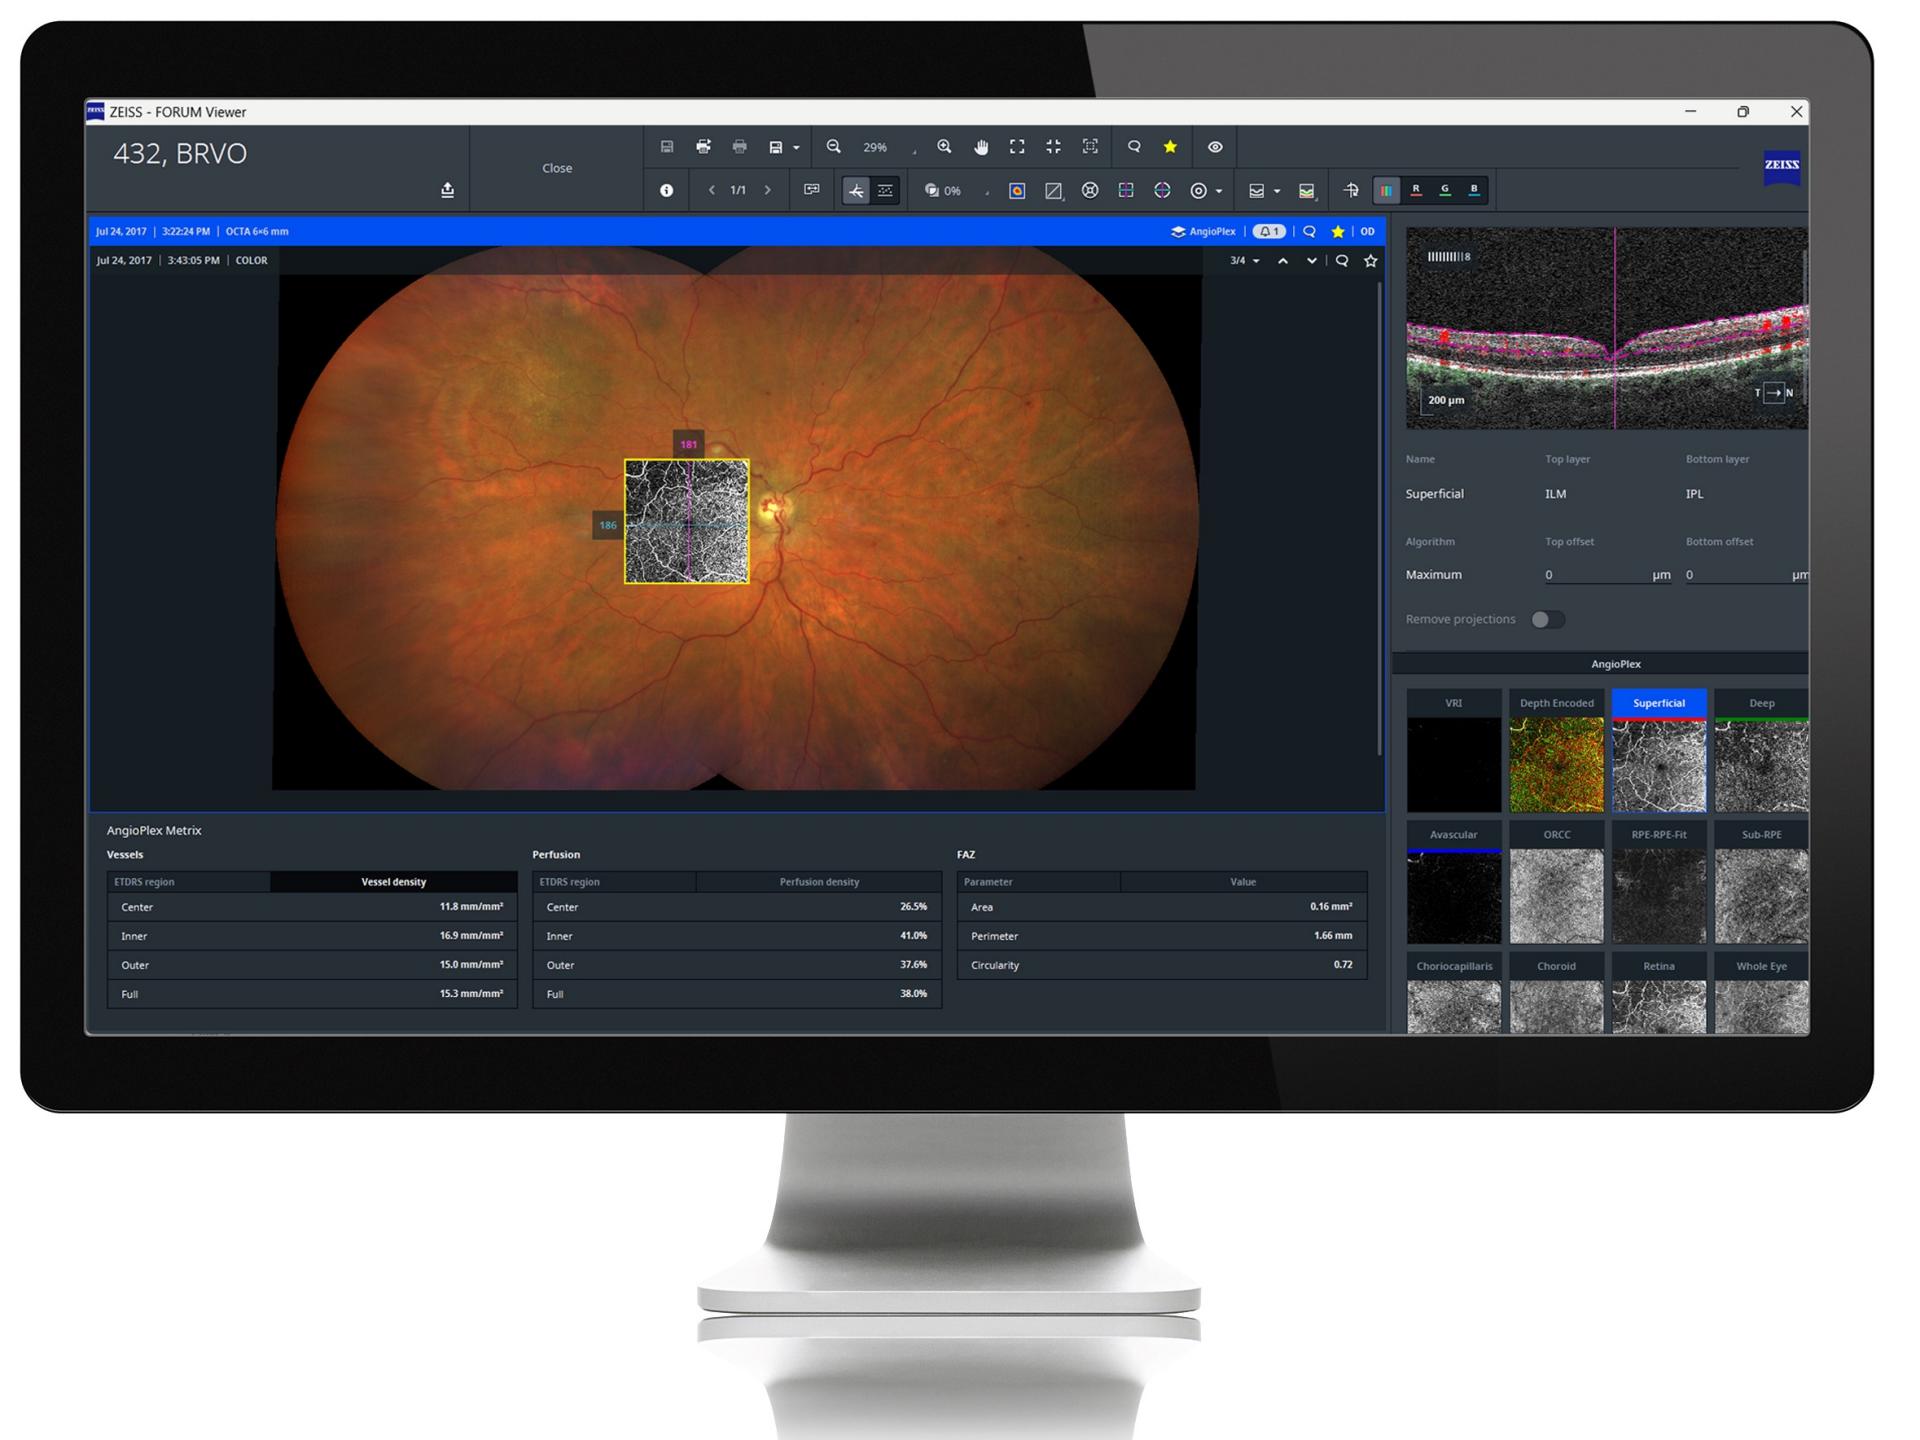Select the Vessel density column tab

tap(393, 882)
